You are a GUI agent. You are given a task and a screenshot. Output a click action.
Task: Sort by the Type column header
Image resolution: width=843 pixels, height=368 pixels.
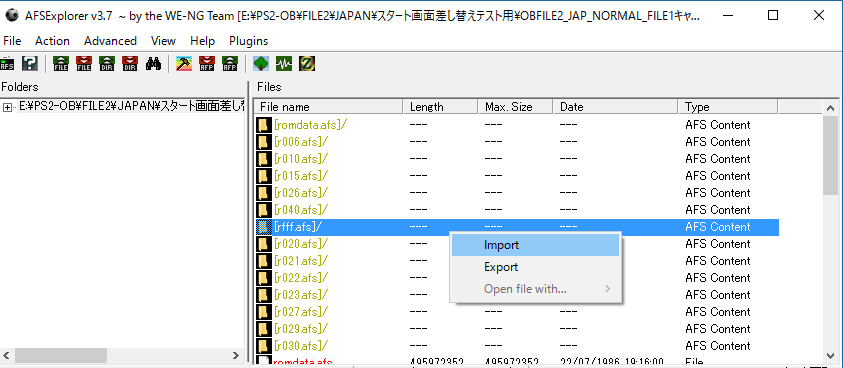coord(728,107)
